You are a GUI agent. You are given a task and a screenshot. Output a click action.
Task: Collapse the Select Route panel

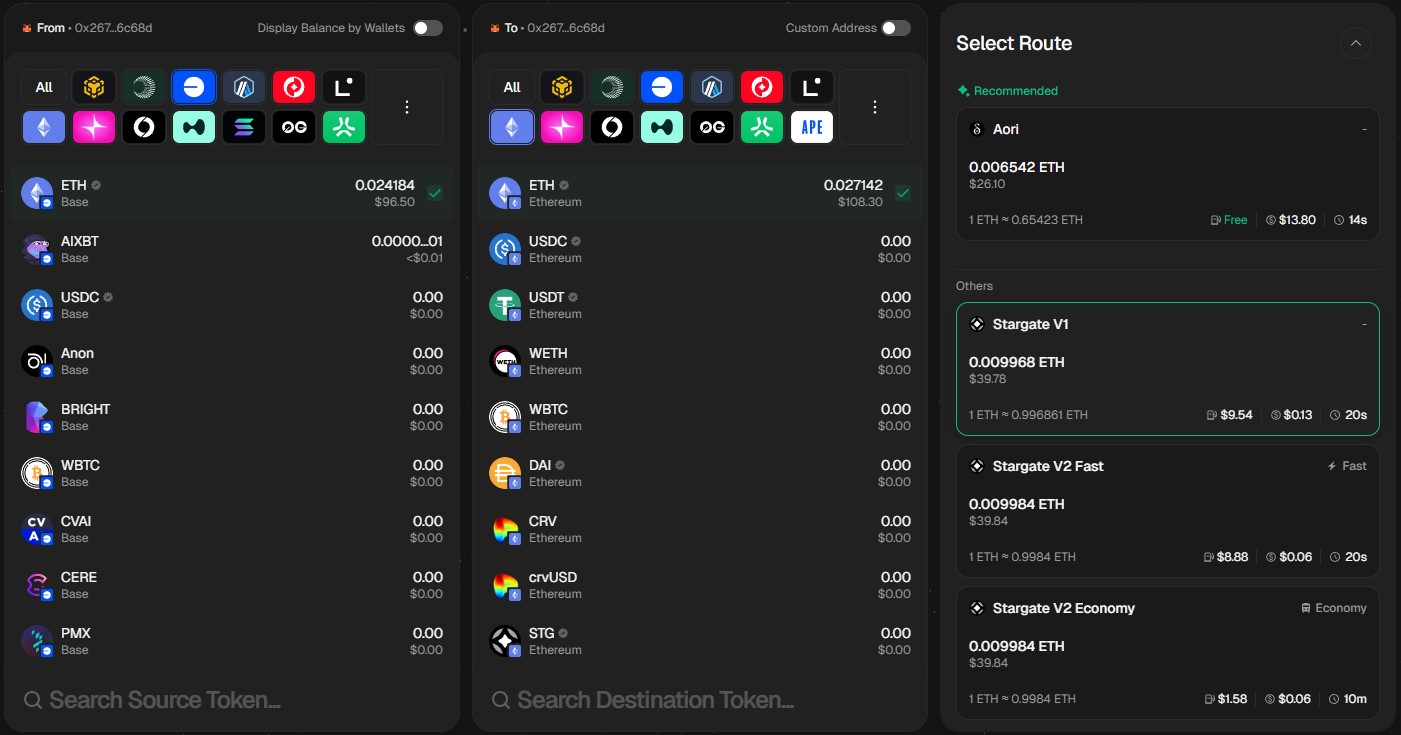(1356, 43)
